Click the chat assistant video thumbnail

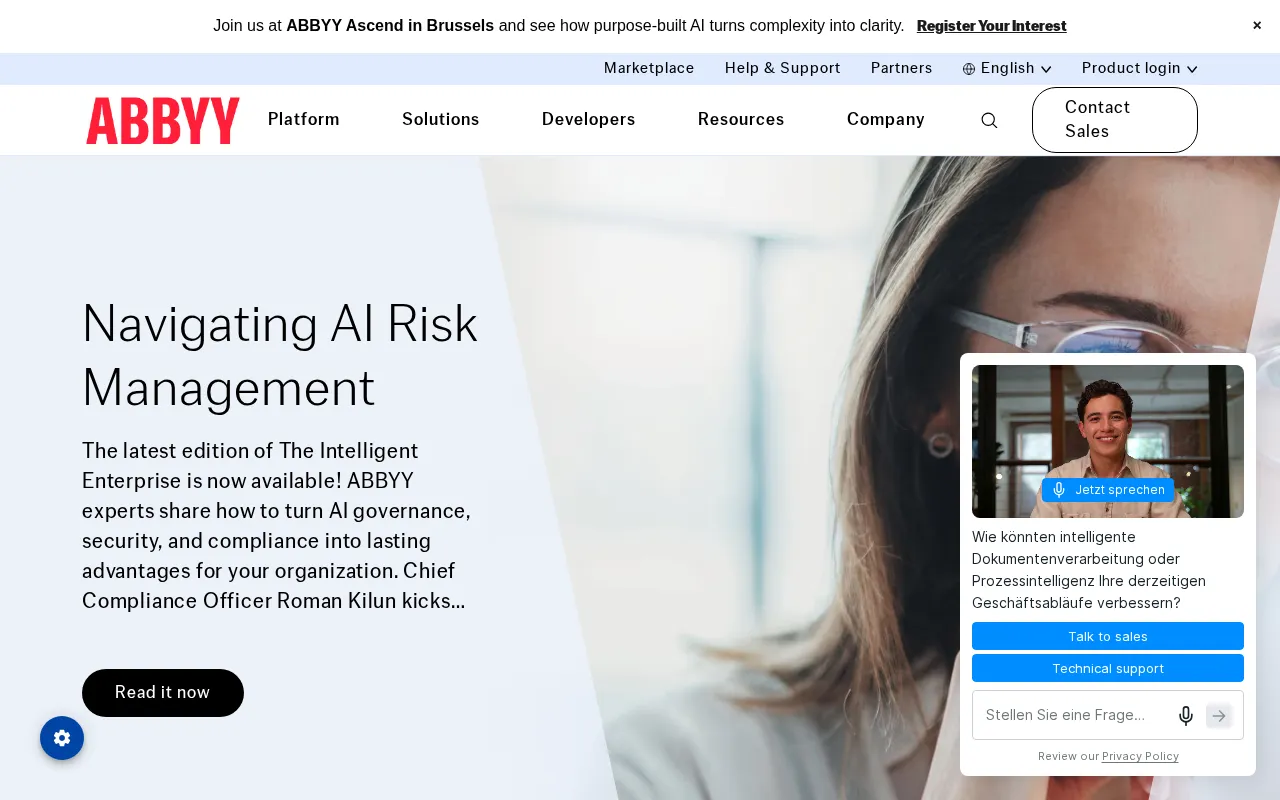[1108, 441]
